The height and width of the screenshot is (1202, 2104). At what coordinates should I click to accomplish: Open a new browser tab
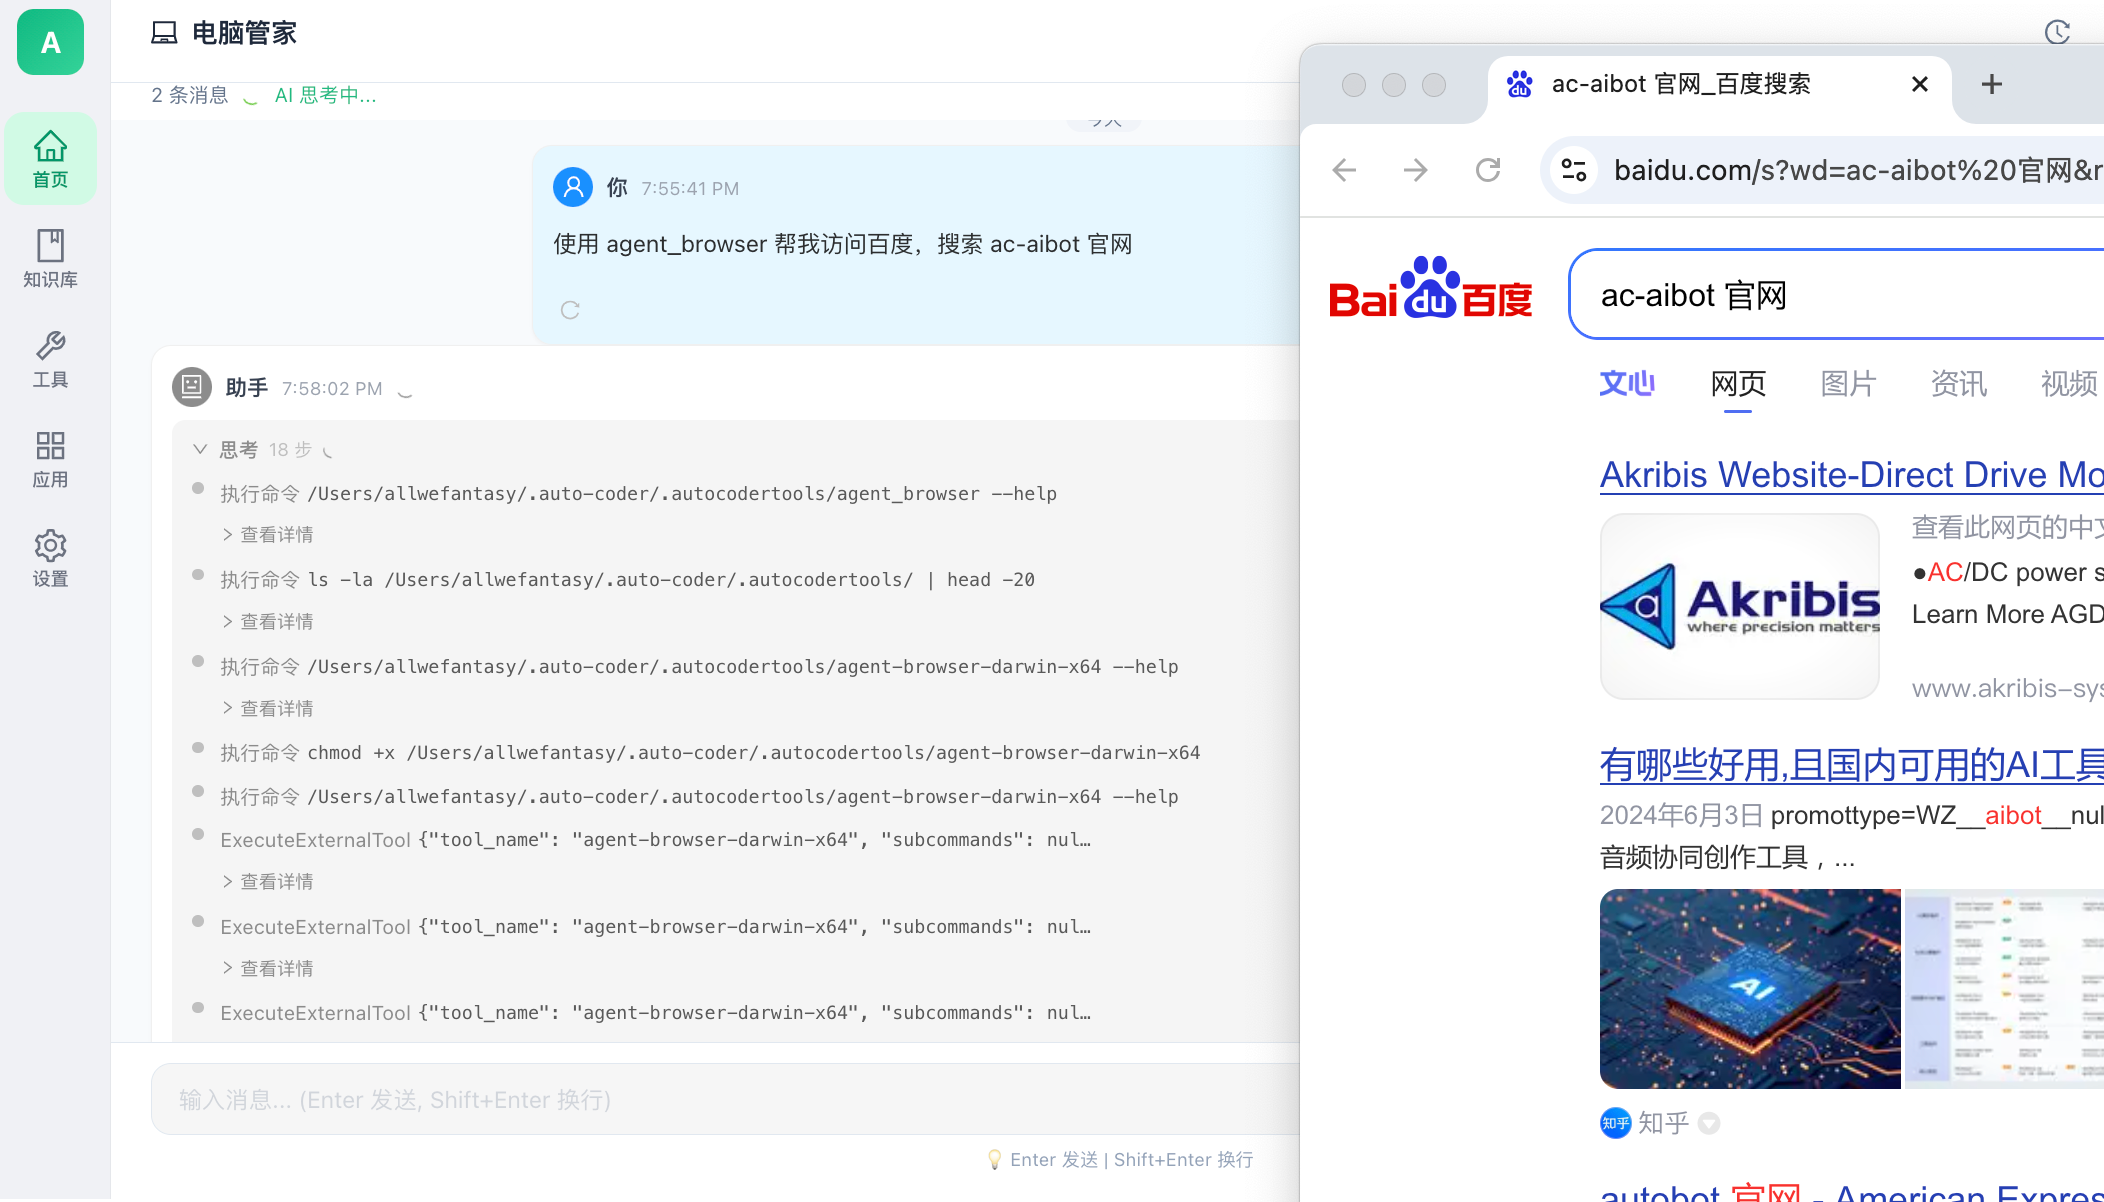[1990, 84]
